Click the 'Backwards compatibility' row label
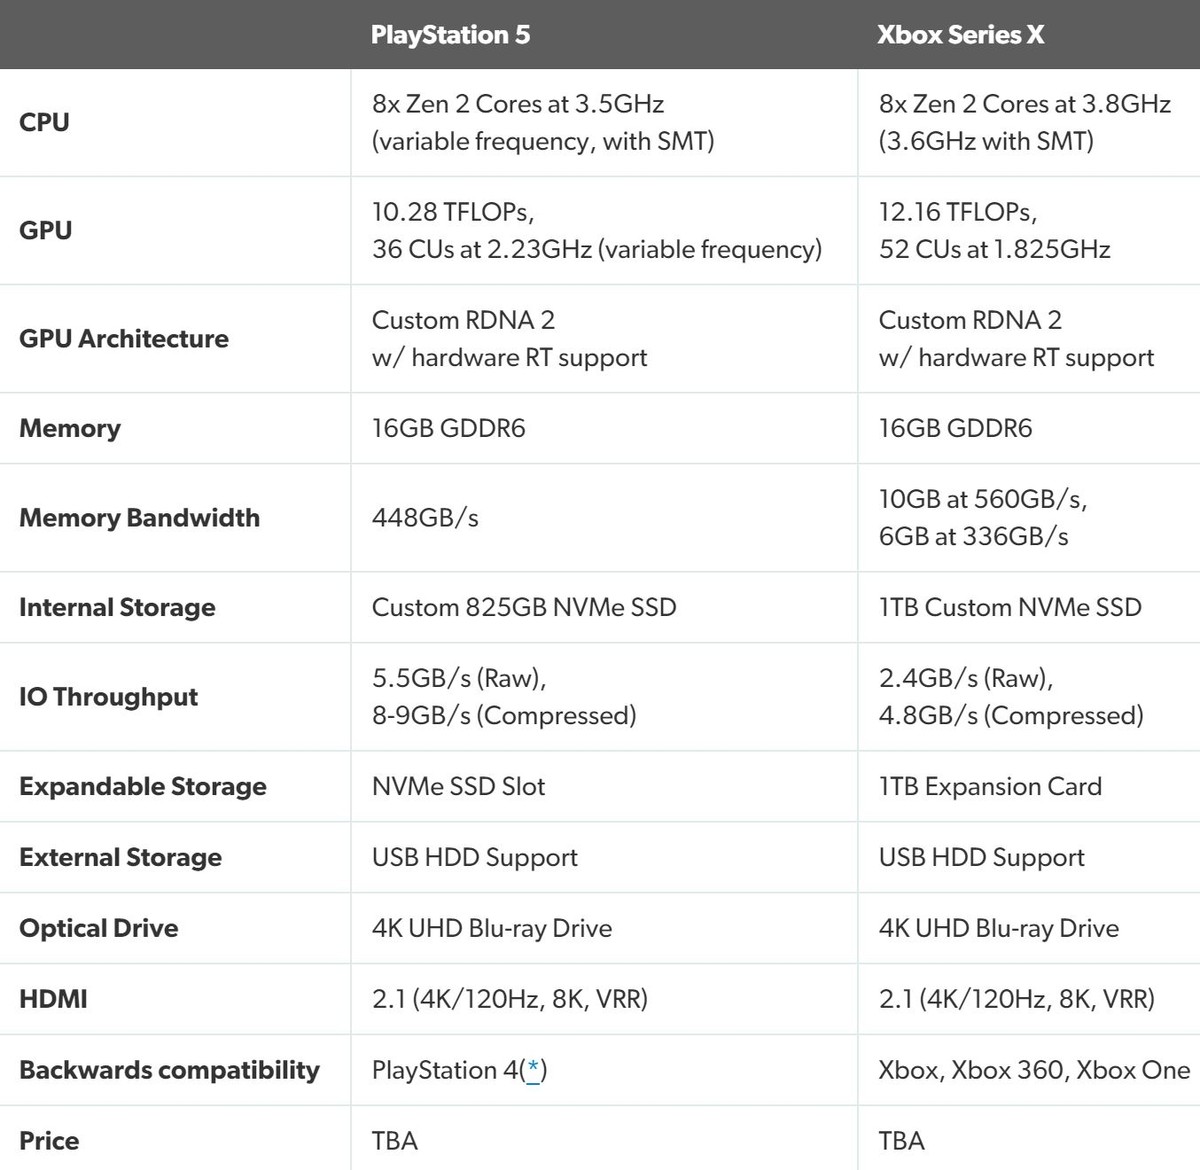 (x=169, y=1070)
